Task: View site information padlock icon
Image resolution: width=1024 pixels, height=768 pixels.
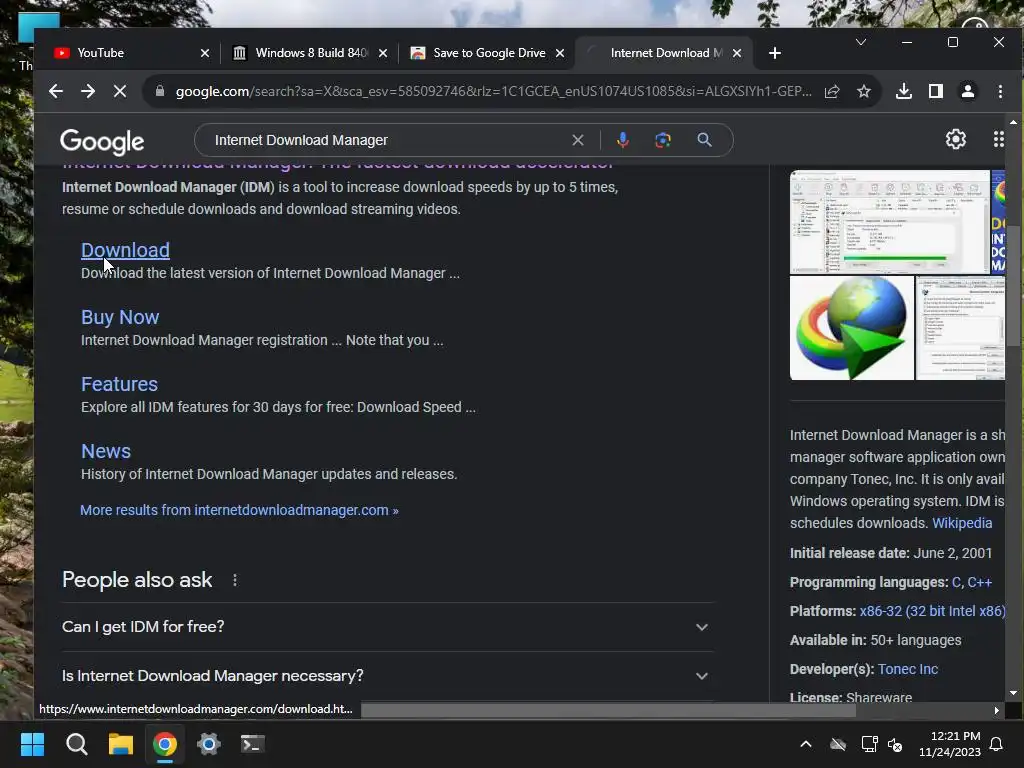Action: pos(160,91)
